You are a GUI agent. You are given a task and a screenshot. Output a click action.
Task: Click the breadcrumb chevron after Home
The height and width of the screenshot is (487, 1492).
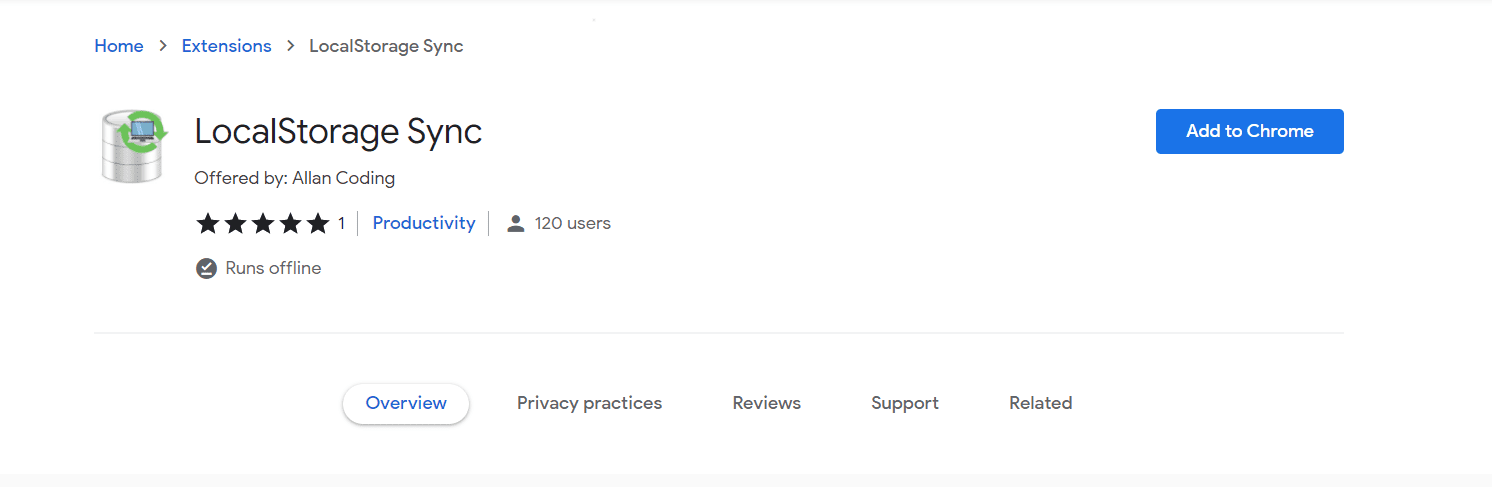click(x=163, y=46)
